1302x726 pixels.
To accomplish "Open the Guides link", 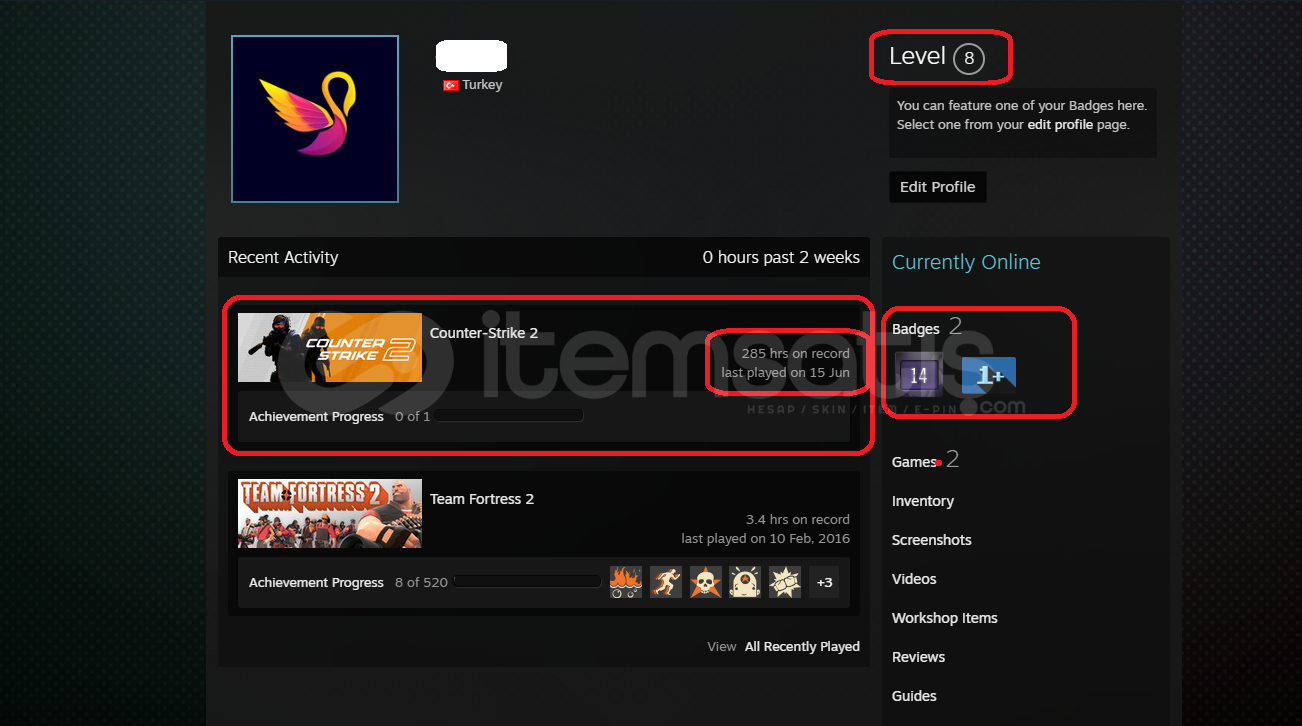I will pyautogui.click(x=914, y=696).
